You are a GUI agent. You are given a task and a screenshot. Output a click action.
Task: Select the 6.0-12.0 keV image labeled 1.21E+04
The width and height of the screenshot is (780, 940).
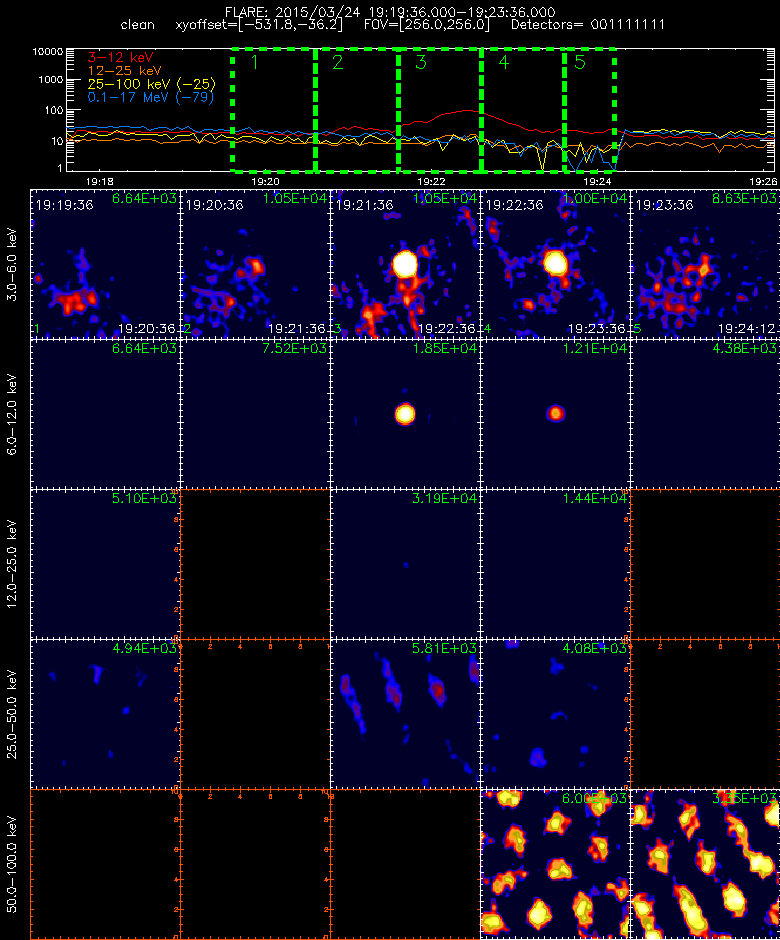[x=555, y=414]
